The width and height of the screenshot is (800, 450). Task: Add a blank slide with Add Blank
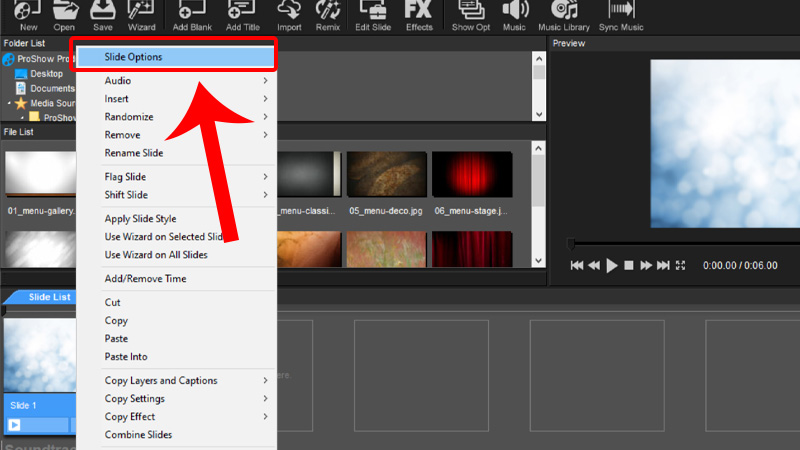tap(192, 14)
